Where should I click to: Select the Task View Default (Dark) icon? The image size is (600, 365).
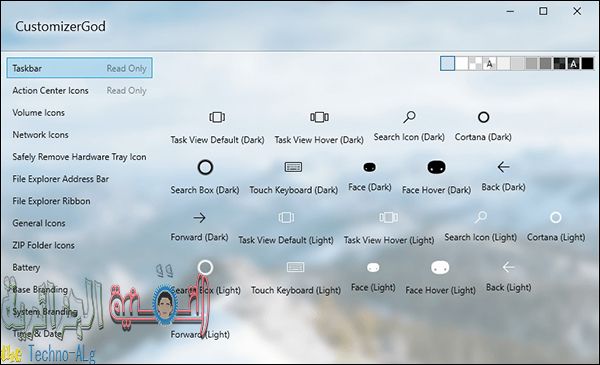coord(217,117)
